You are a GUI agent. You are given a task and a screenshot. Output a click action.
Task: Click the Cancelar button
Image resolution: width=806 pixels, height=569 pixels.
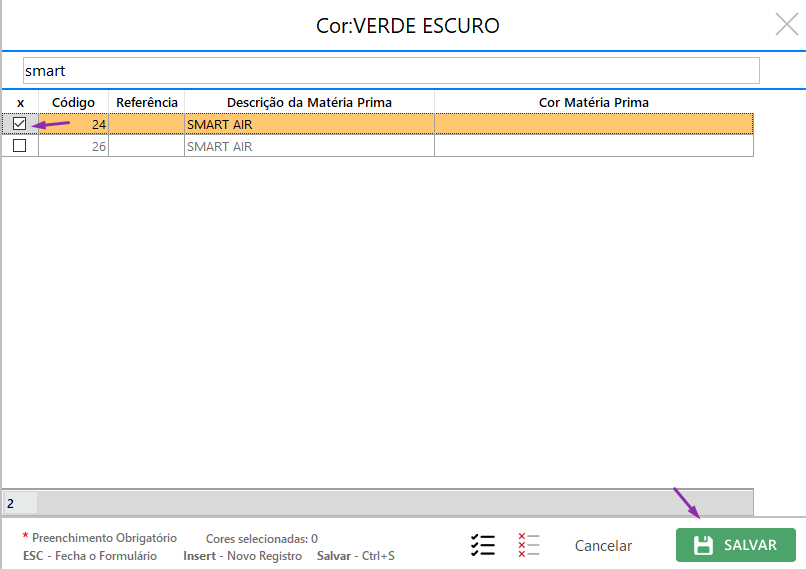[603, 546]
